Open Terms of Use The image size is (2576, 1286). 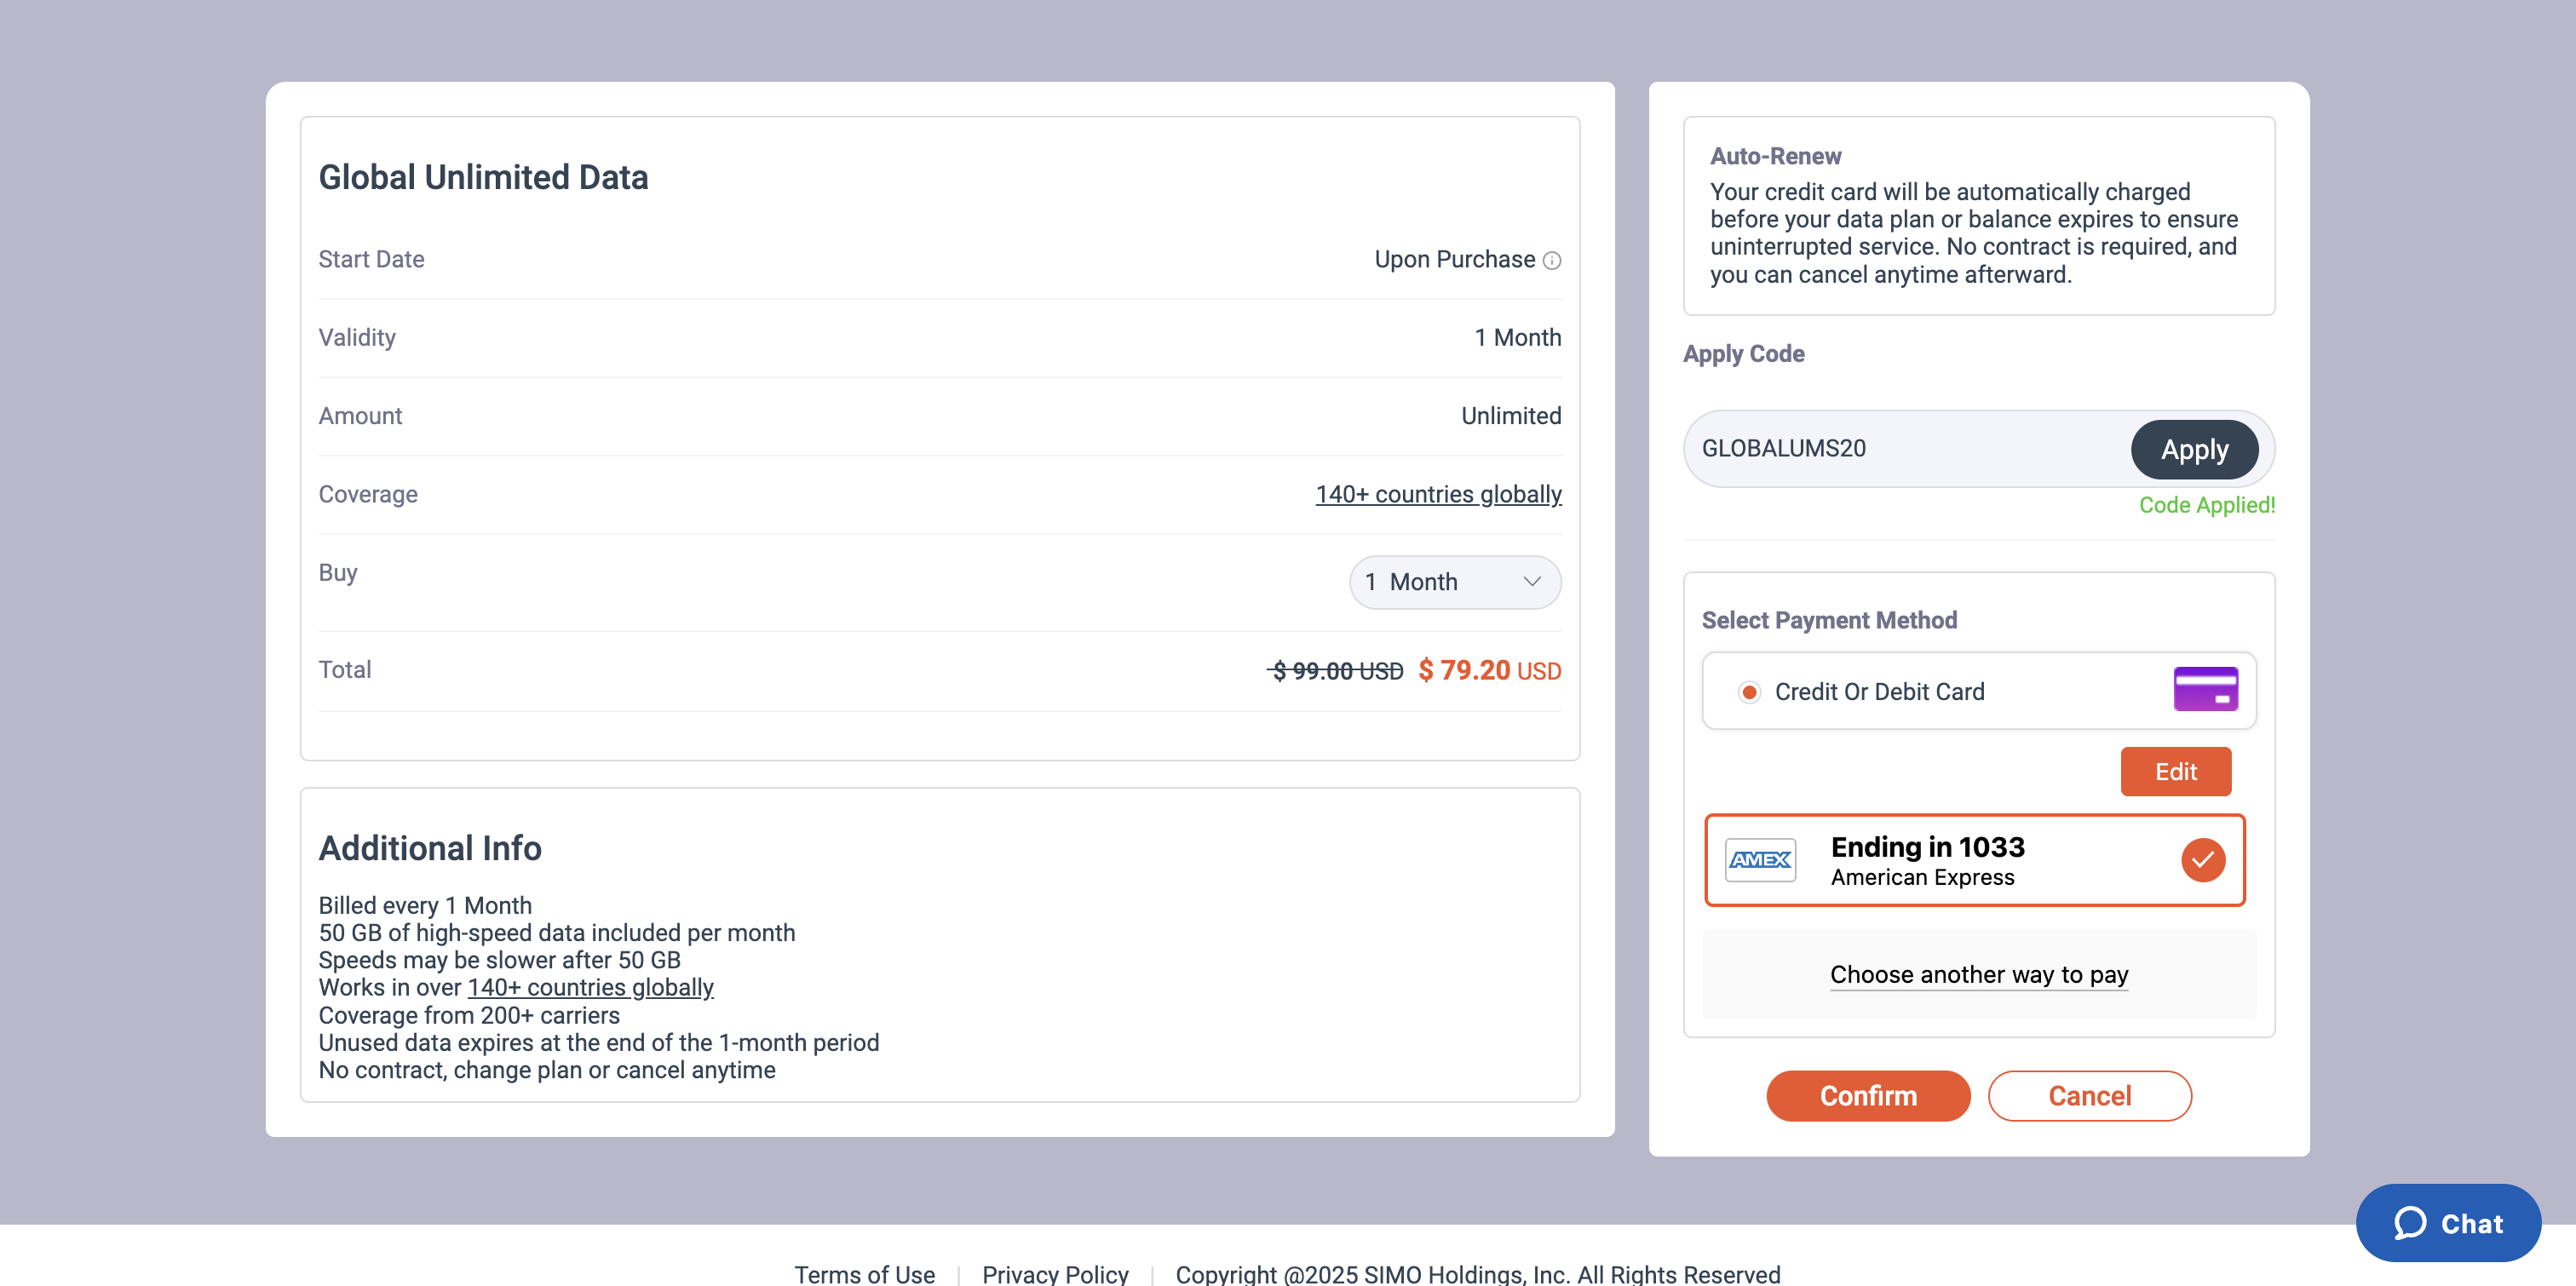click(x=864, y=1273)
